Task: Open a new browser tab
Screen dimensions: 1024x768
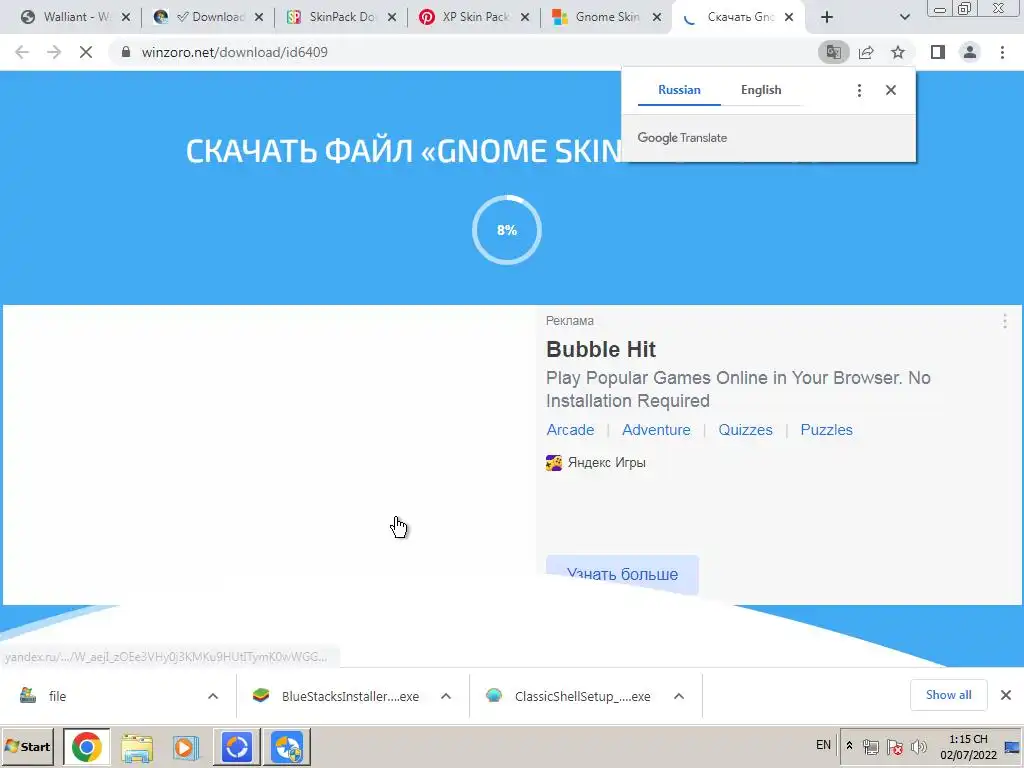Action: [x=827, y=18]
